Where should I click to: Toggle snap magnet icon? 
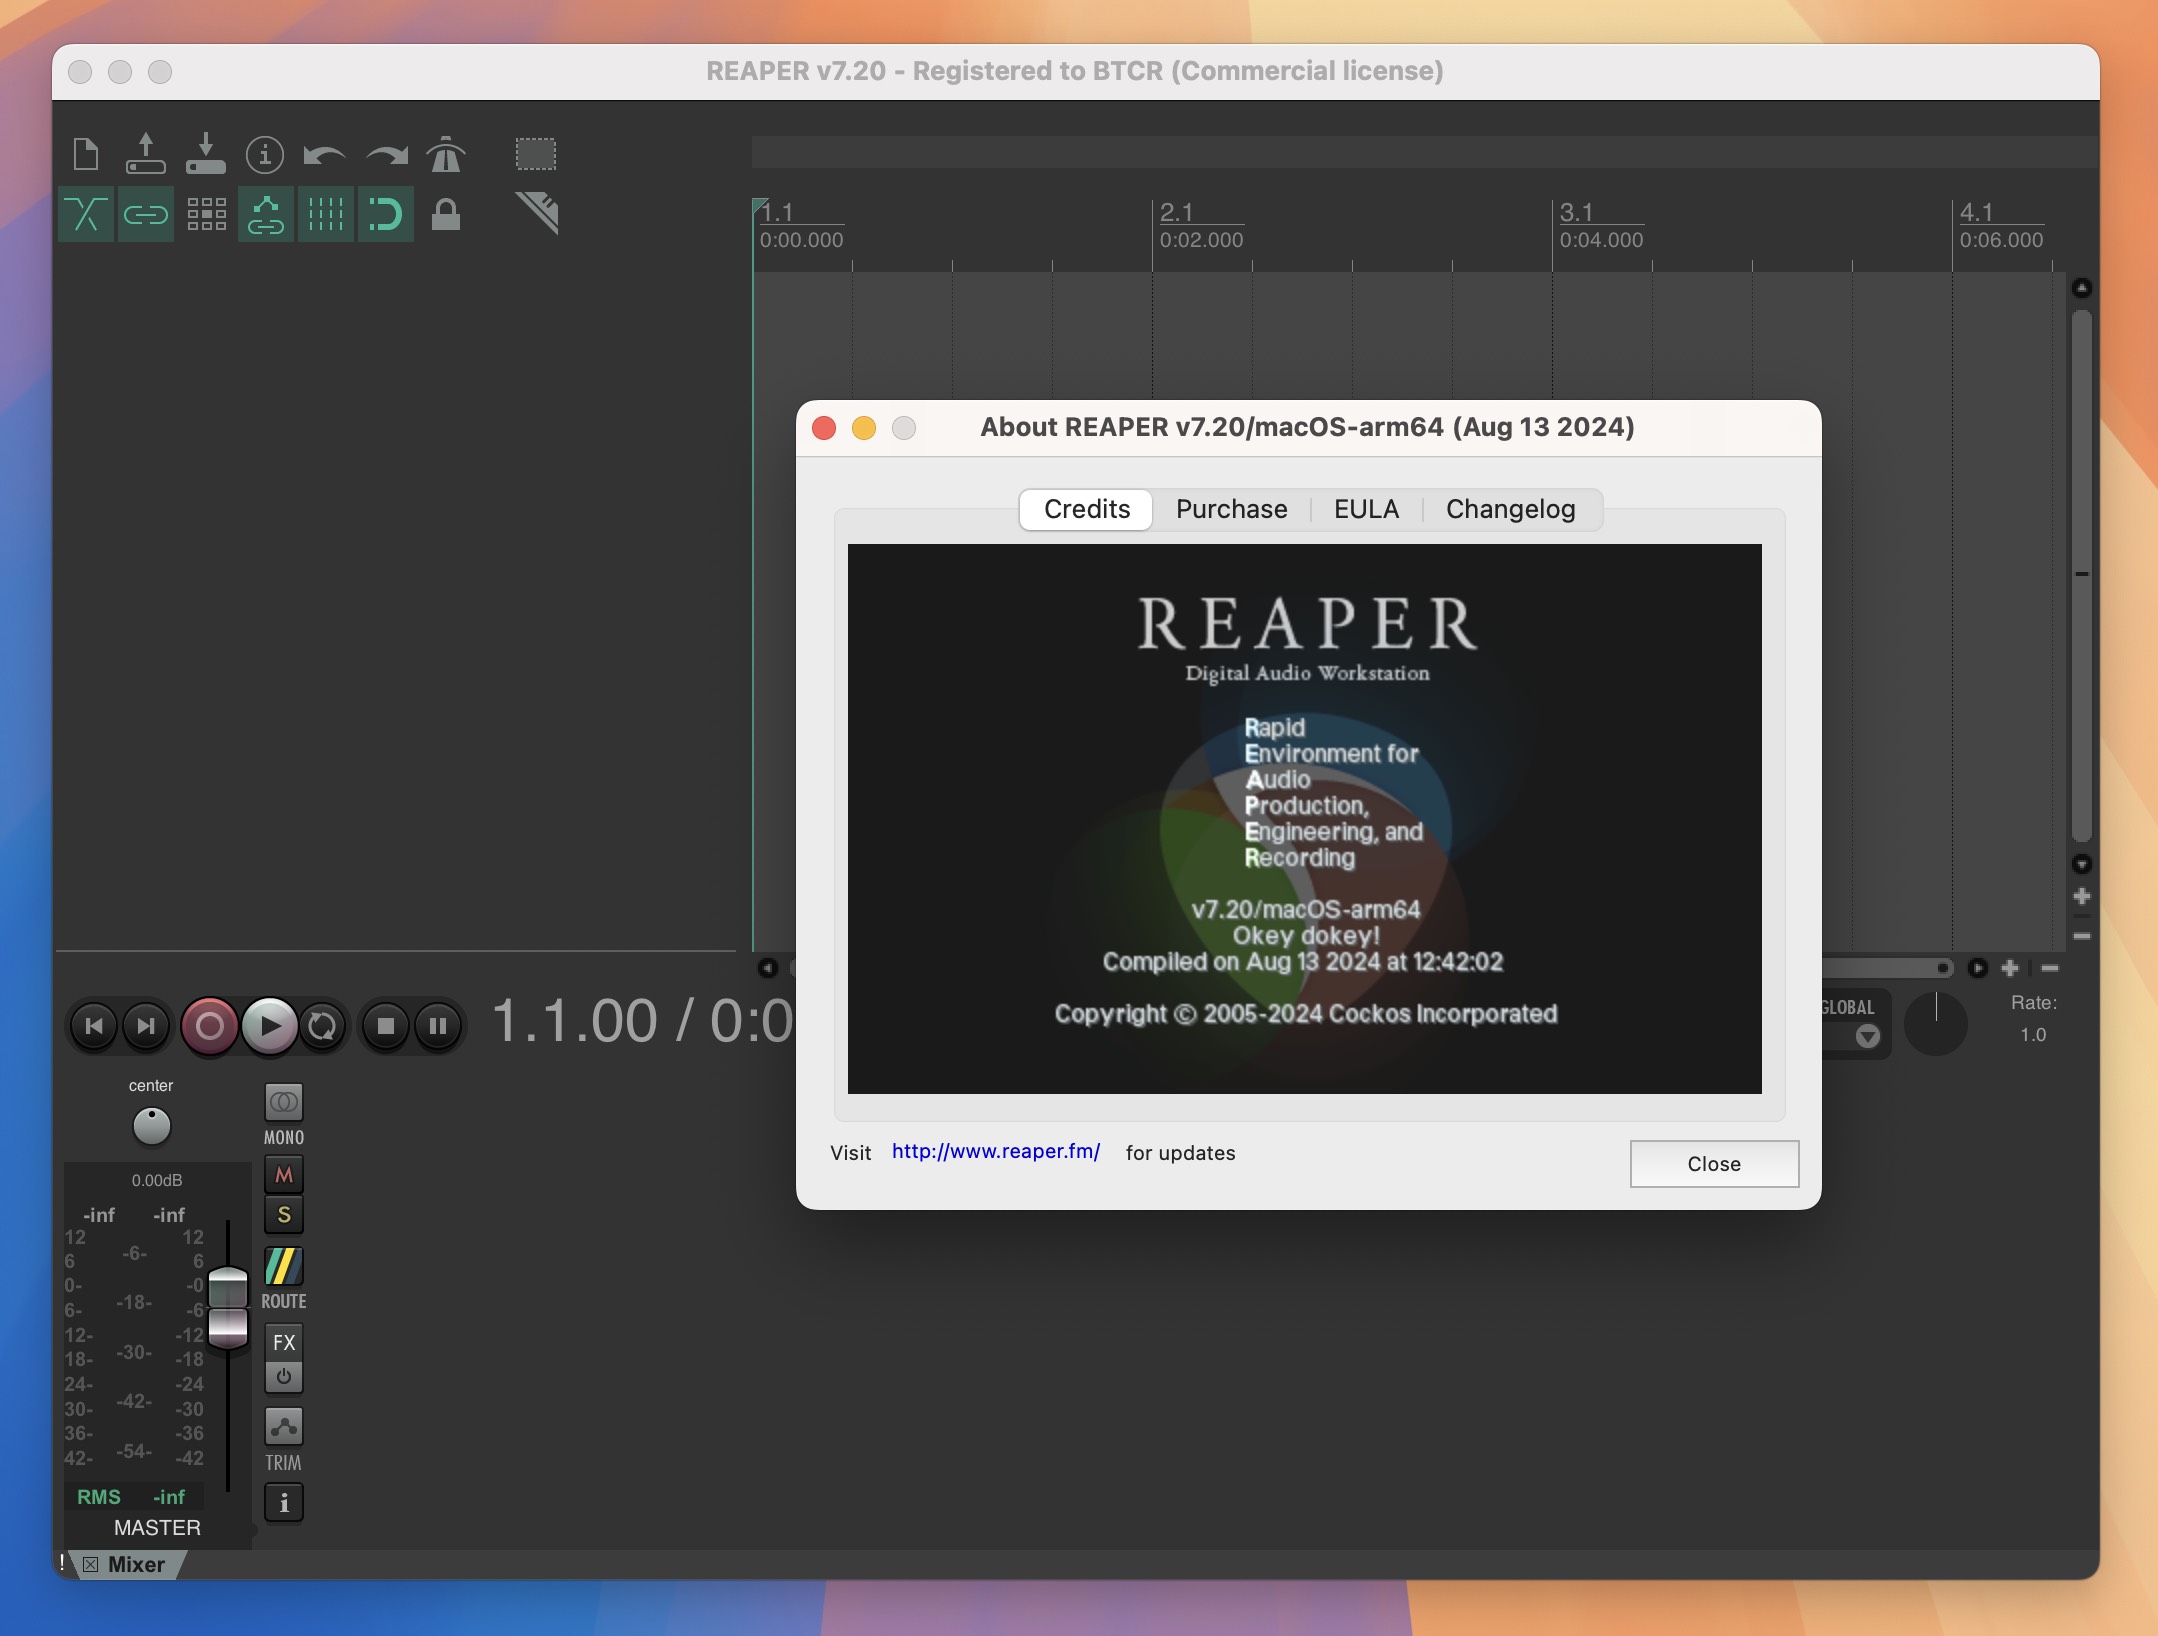click(x=386, y=214)
